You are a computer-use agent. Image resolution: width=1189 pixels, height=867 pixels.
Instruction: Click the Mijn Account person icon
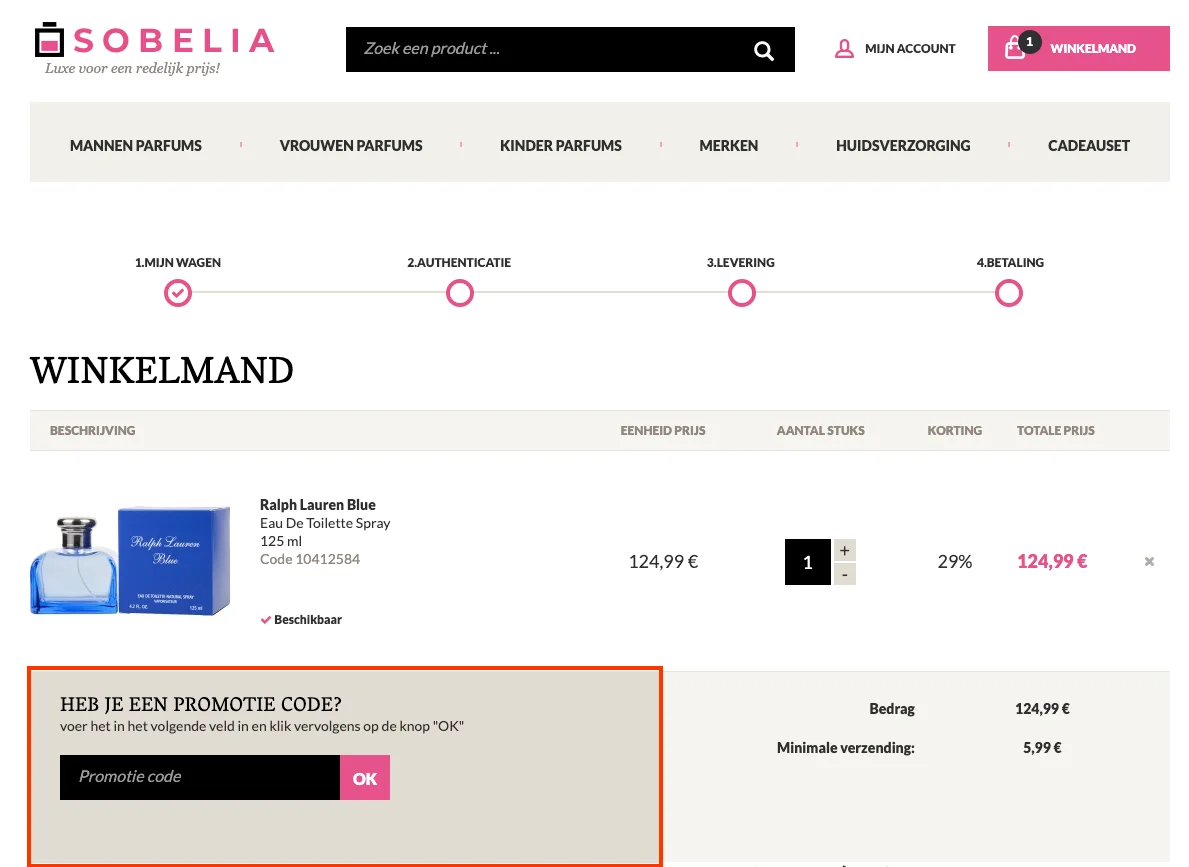pos(844,48)
